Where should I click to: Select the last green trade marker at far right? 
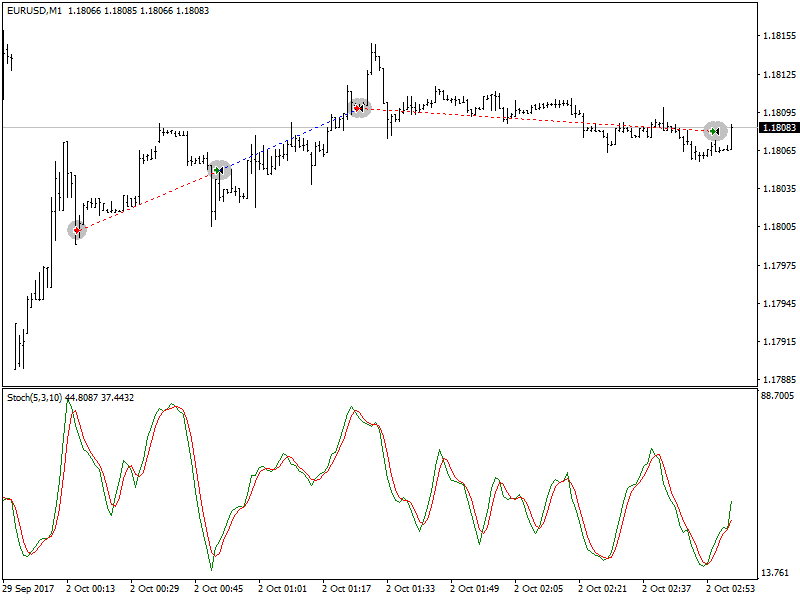coord(714,131)
